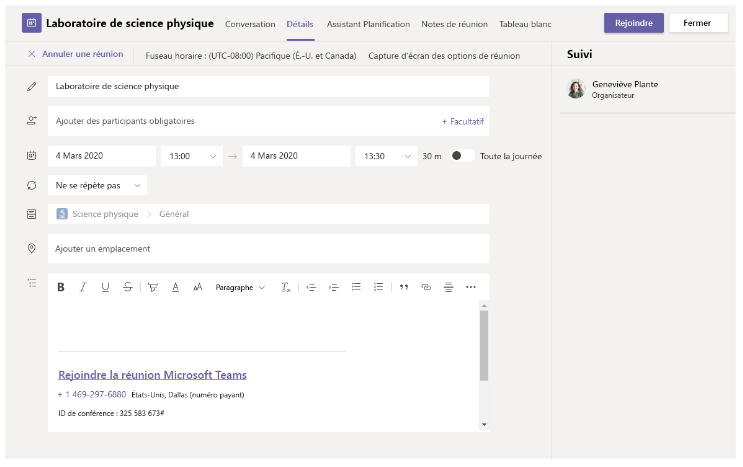743x467 pixels.
Task: Insert a bulleted list
Action: click(356, 287)
